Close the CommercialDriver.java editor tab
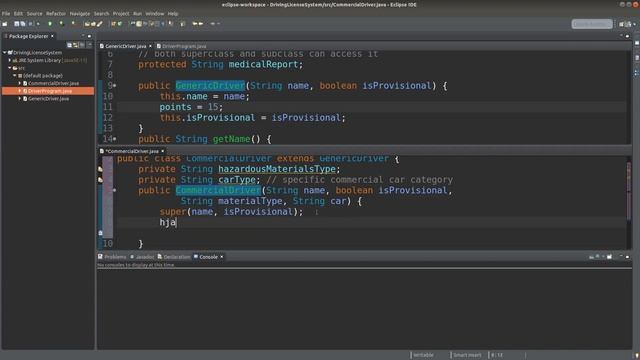The height and width of the screenshot is (360, 640). click(162, 151)
